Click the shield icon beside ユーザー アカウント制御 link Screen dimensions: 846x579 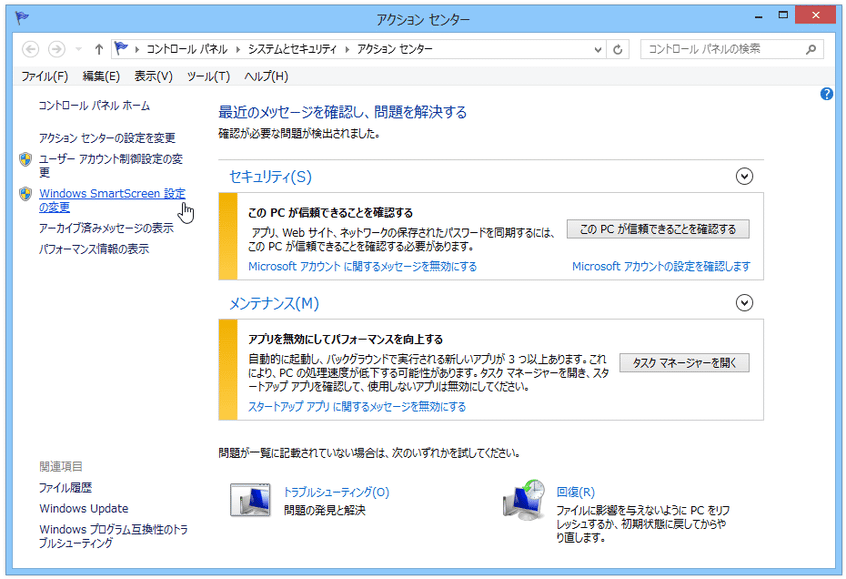25,159
